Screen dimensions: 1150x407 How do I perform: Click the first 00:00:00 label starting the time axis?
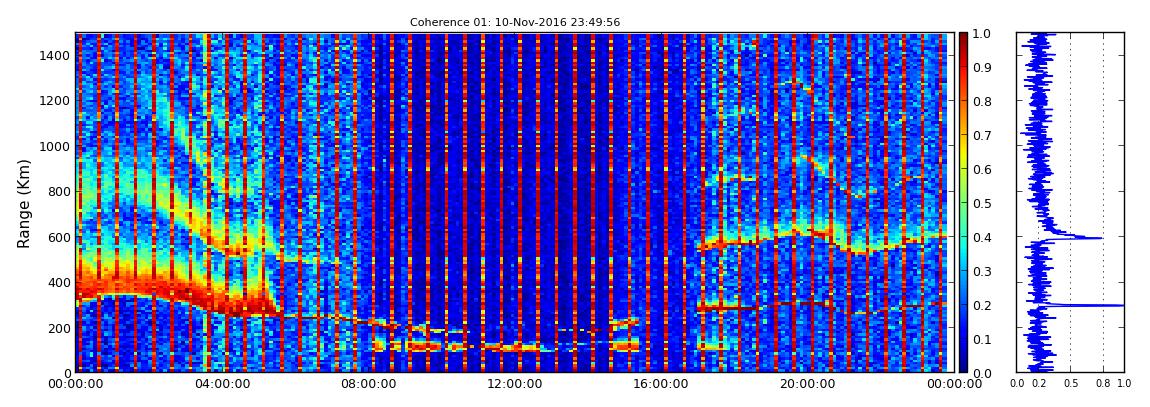(x=76, y=384)
